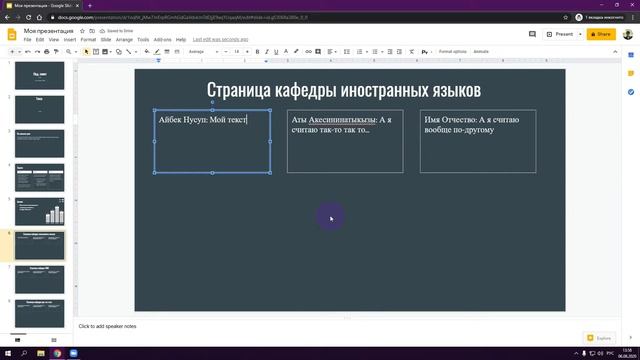
Task: Open the Average font family dropdown
Action: (203, 52)
